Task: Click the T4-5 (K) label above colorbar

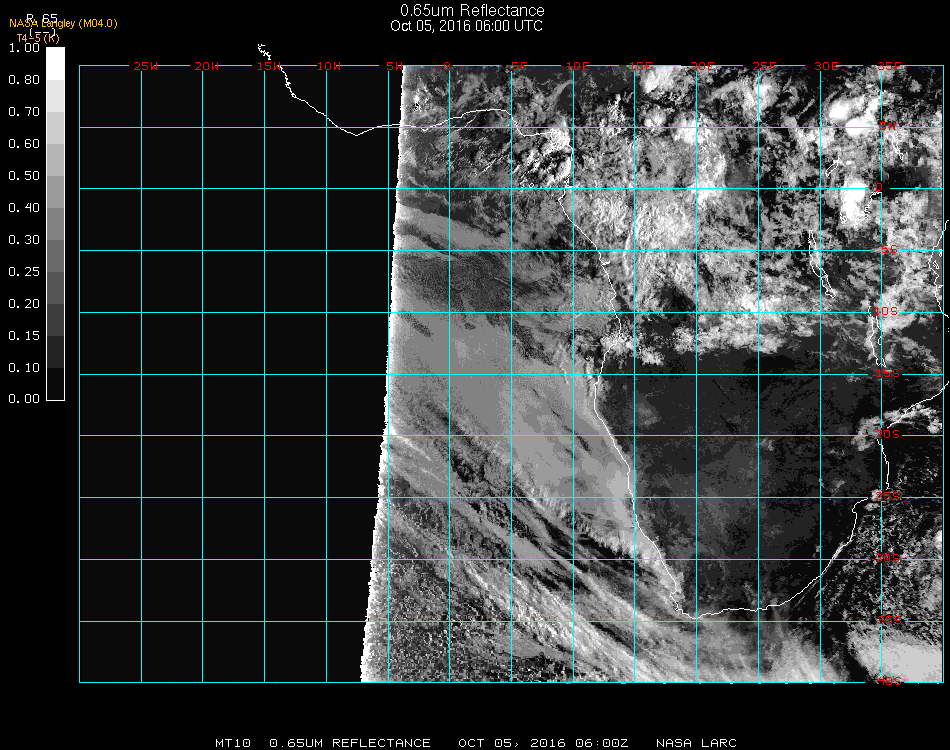Action: point(37,37)
